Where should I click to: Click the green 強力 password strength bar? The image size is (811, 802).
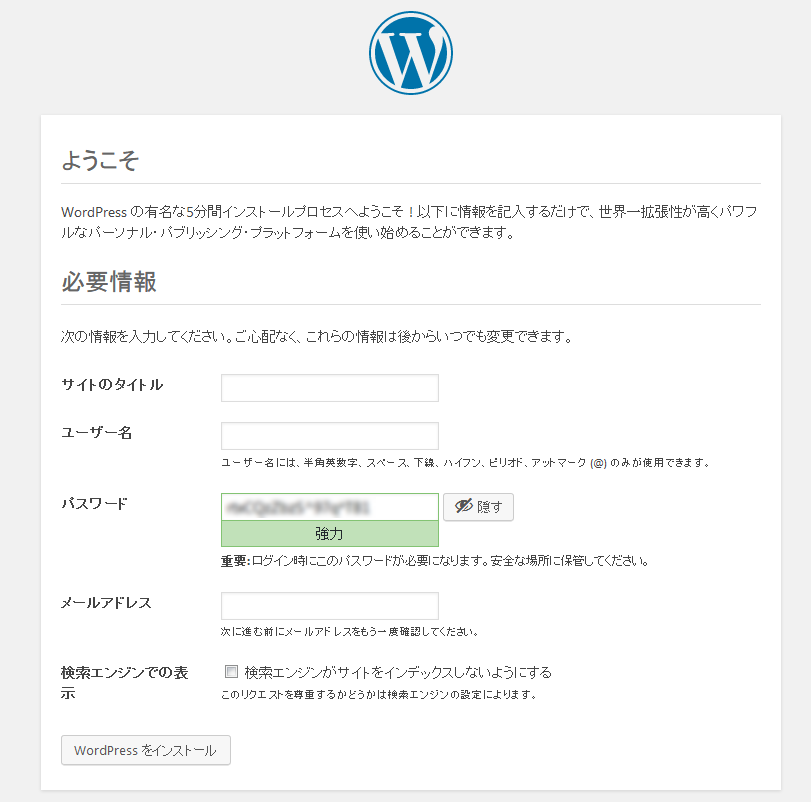(x=330, y=534)
